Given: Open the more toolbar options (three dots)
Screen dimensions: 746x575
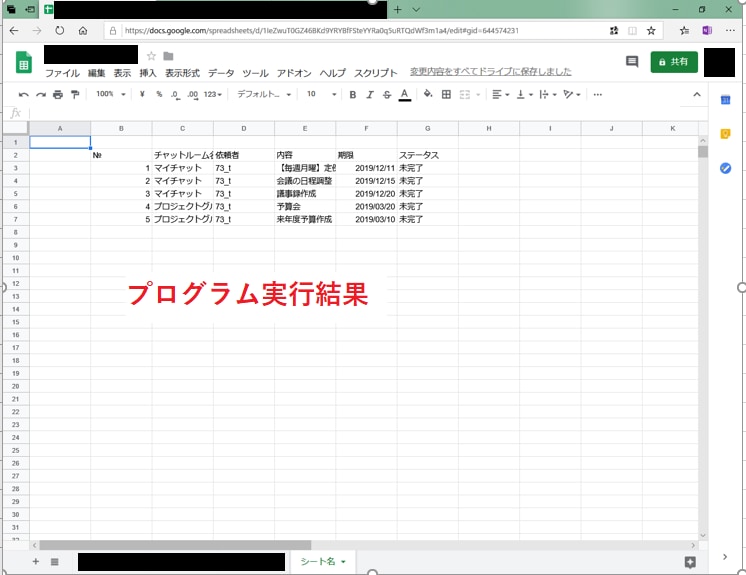Looking at the screenshot, I should pos(598,95).
